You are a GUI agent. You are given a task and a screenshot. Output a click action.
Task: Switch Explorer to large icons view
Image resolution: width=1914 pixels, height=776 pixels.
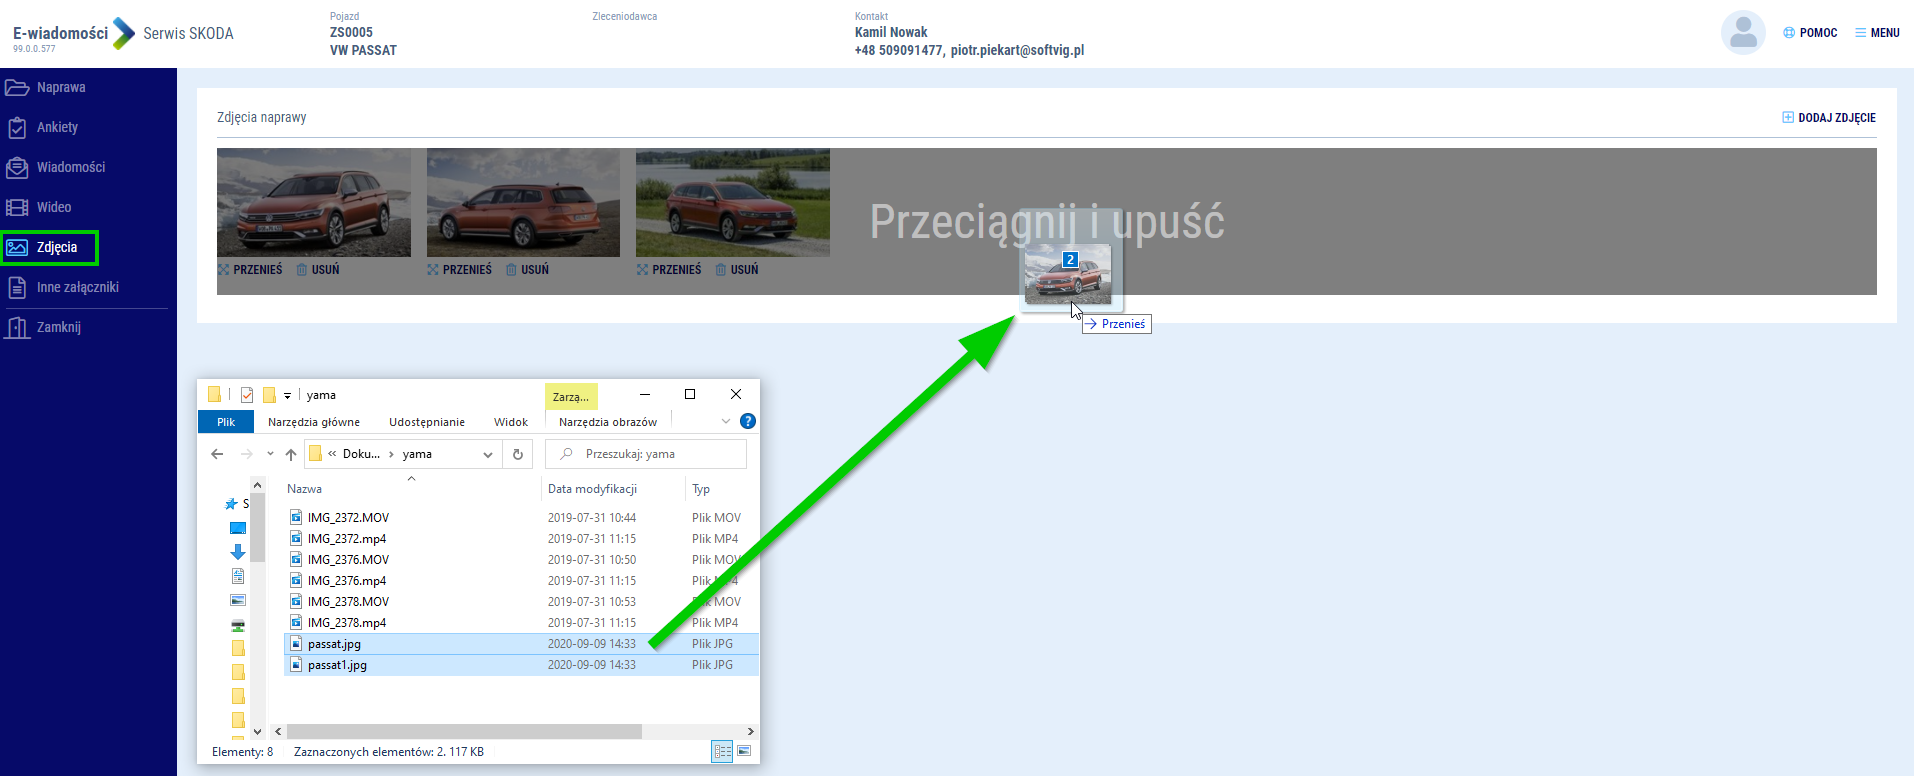(744, 751)
